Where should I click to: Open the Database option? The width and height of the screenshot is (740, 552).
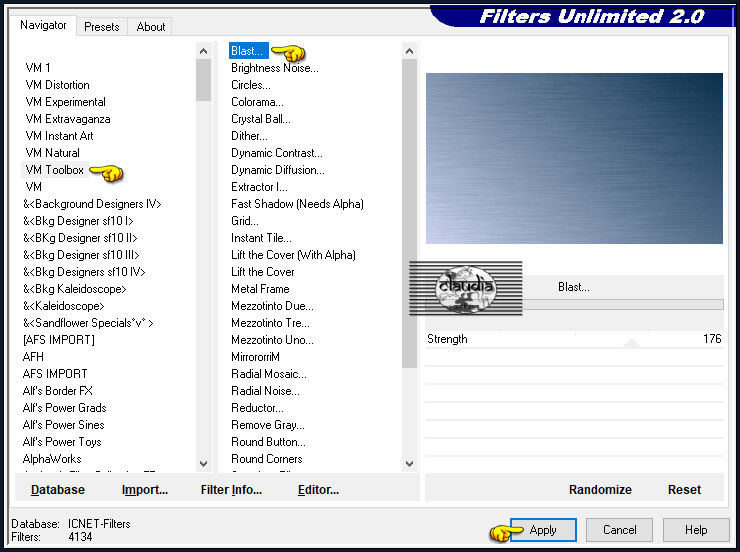pos(58,490)
